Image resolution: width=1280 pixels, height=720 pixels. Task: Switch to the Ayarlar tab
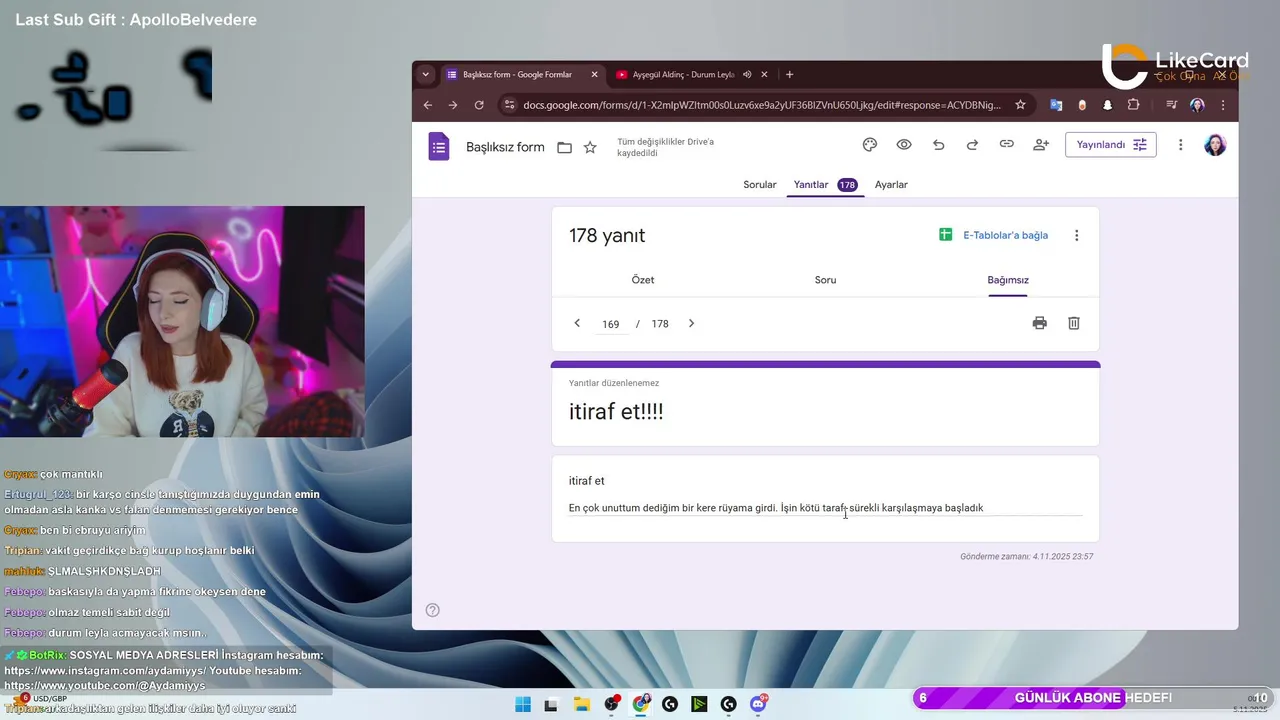pyautogui.click(x=891, y=185)
